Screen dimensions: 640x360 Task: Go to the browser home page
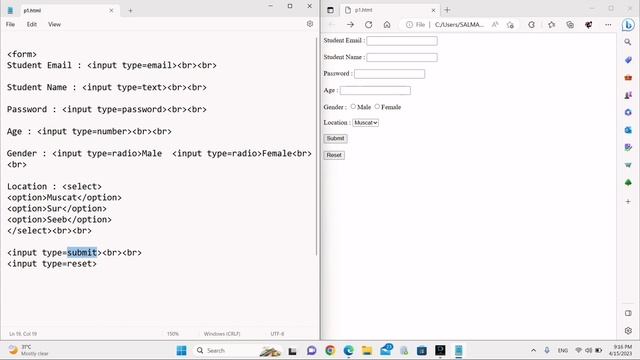387,25
